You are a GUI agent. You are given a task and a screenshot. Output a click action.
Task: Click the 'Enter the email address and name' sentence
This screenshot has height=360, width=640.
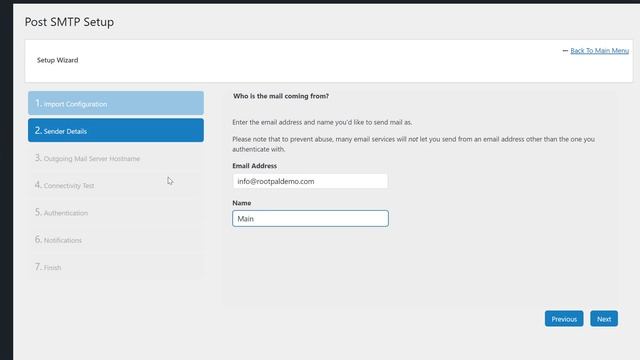[322, 122]
